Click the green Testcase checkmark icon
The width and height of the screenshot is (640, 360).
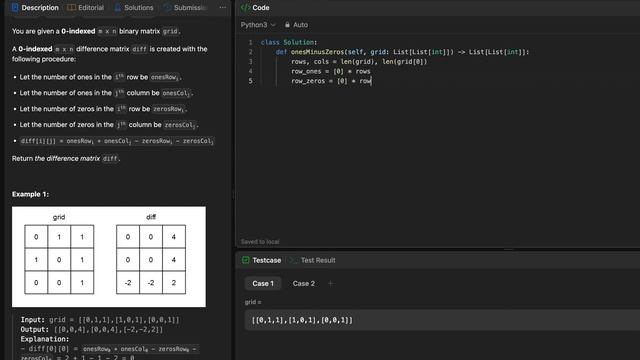click(x=246, y=260)
